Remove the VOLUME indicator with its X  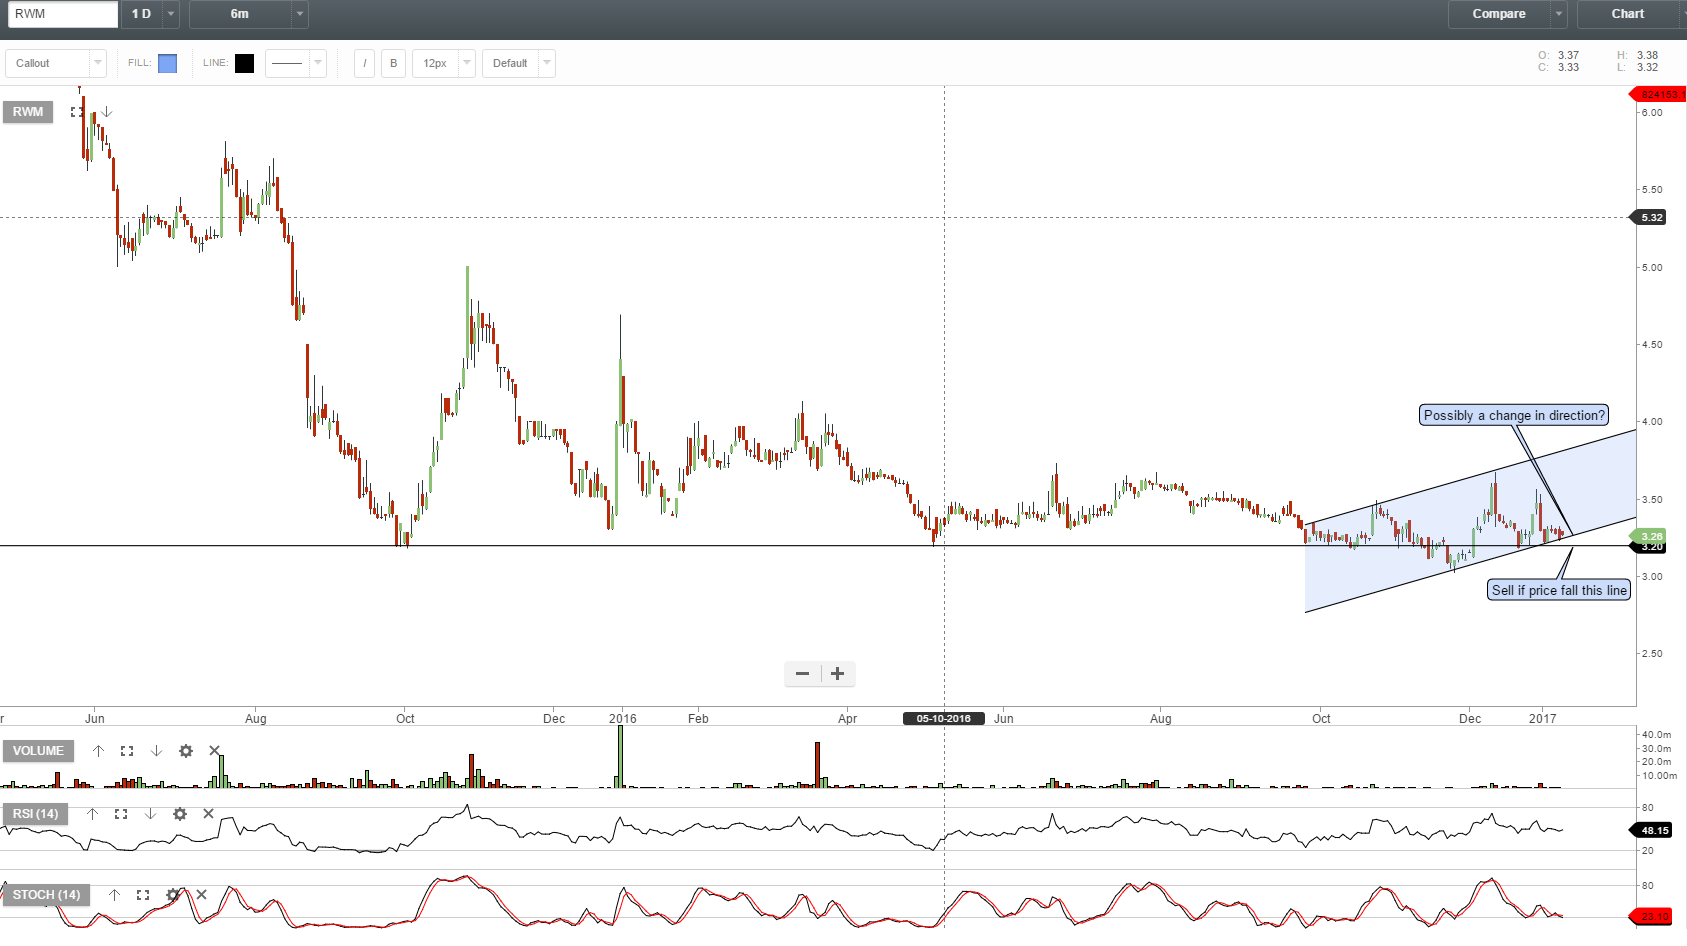point(215,750)
